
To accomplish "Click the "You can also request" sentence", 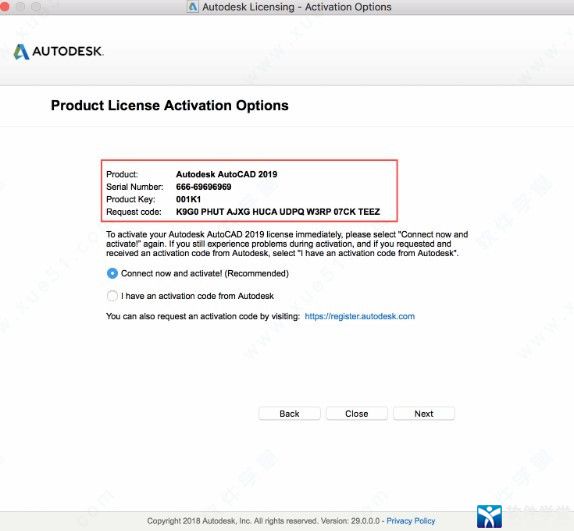I will [x=203, y=316].
